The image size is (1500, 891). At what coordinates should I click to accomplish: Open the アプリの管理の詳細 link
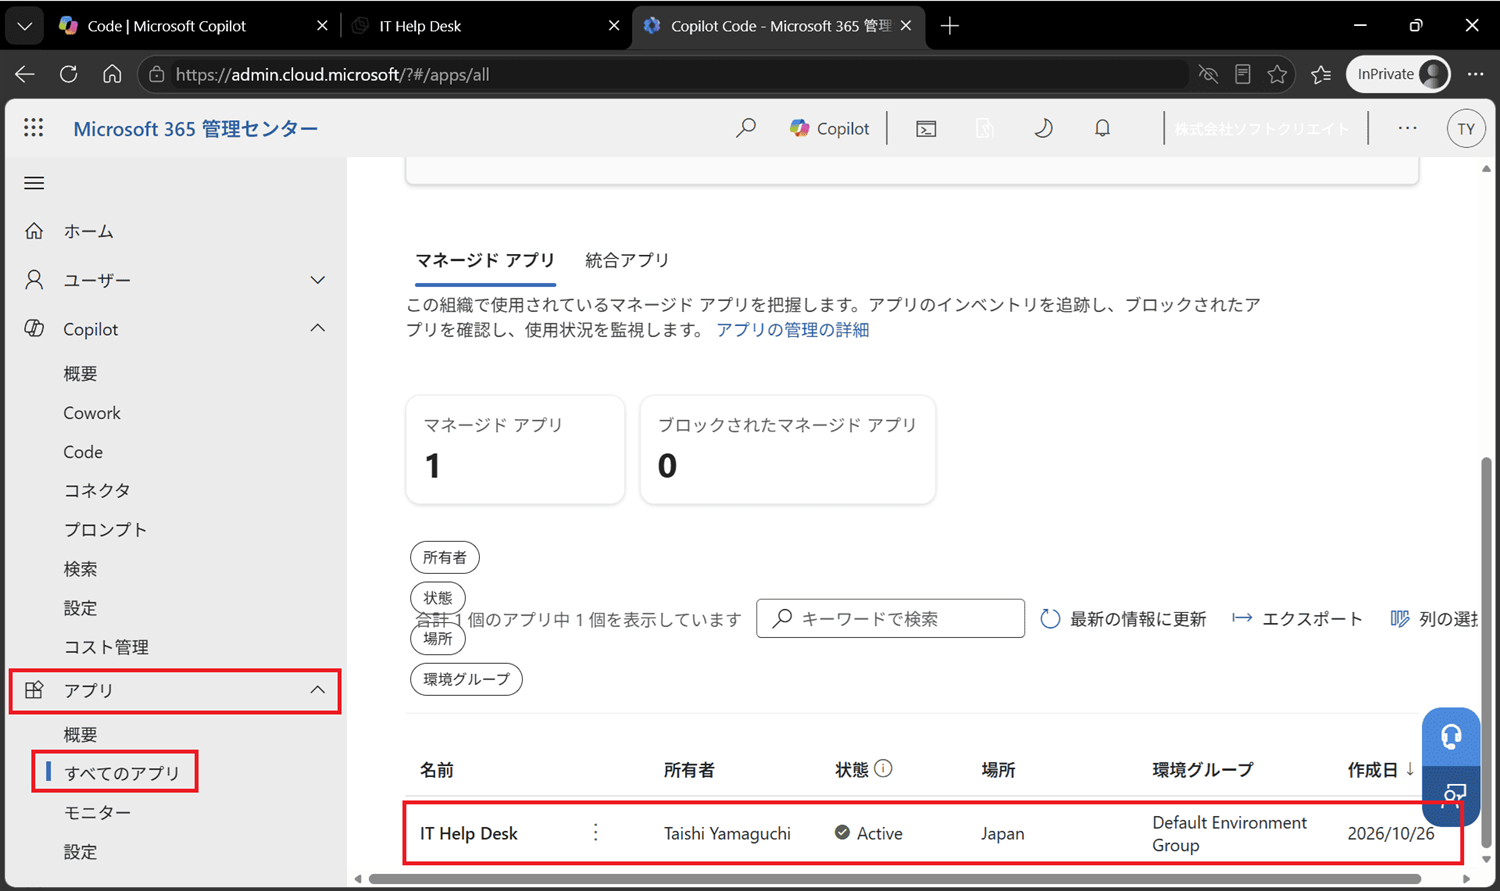(x=792, y=330)
